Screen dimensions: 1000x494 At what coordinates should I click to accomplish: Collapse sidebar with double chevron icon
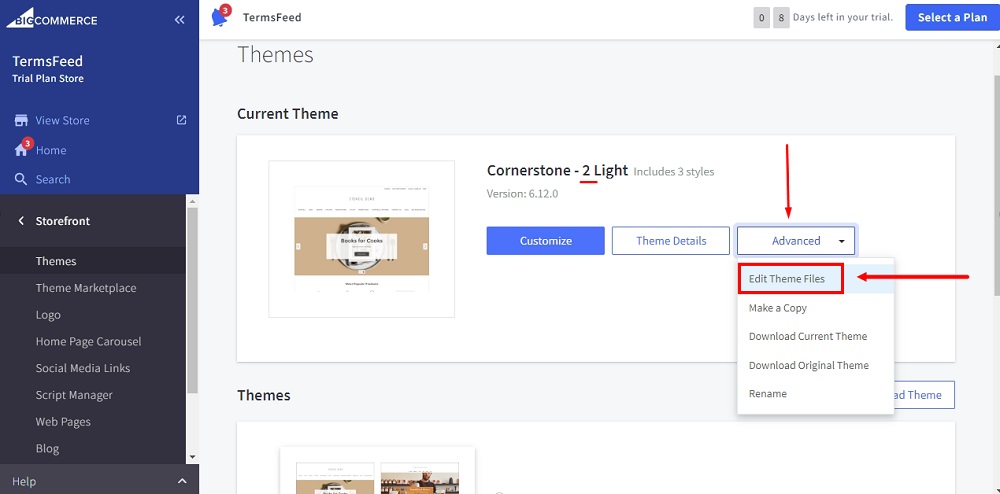click(x=180, y=20)
